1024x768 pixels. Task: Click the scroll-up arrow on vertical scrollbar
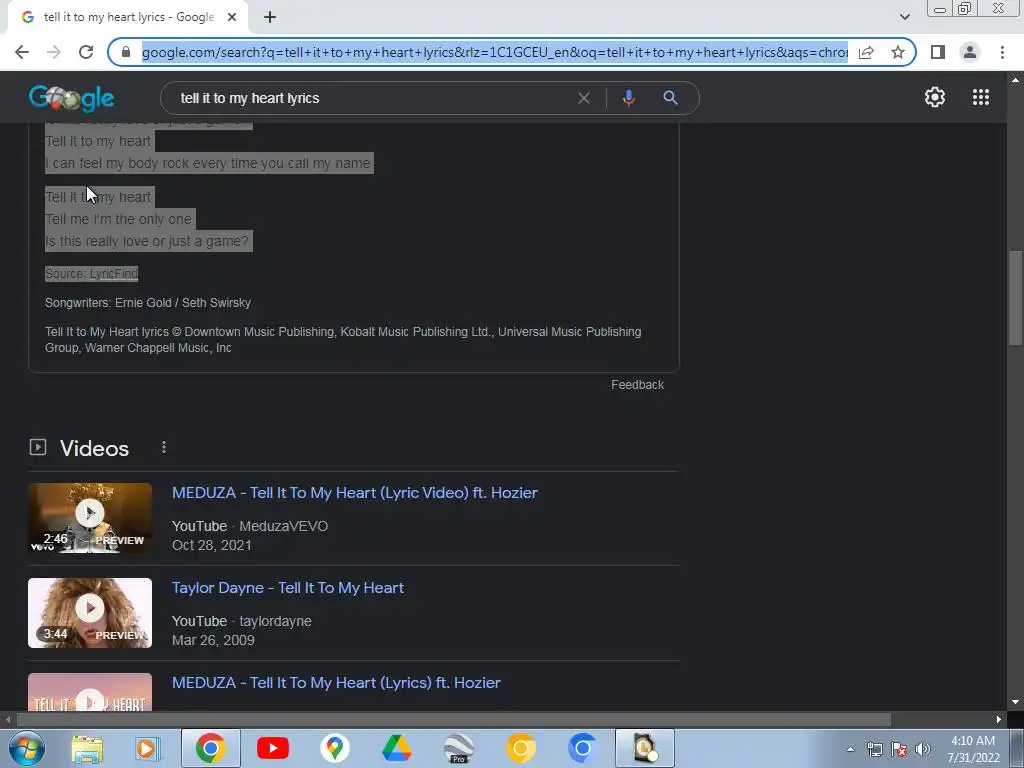pyautogui.click(x=1015, y=80)
